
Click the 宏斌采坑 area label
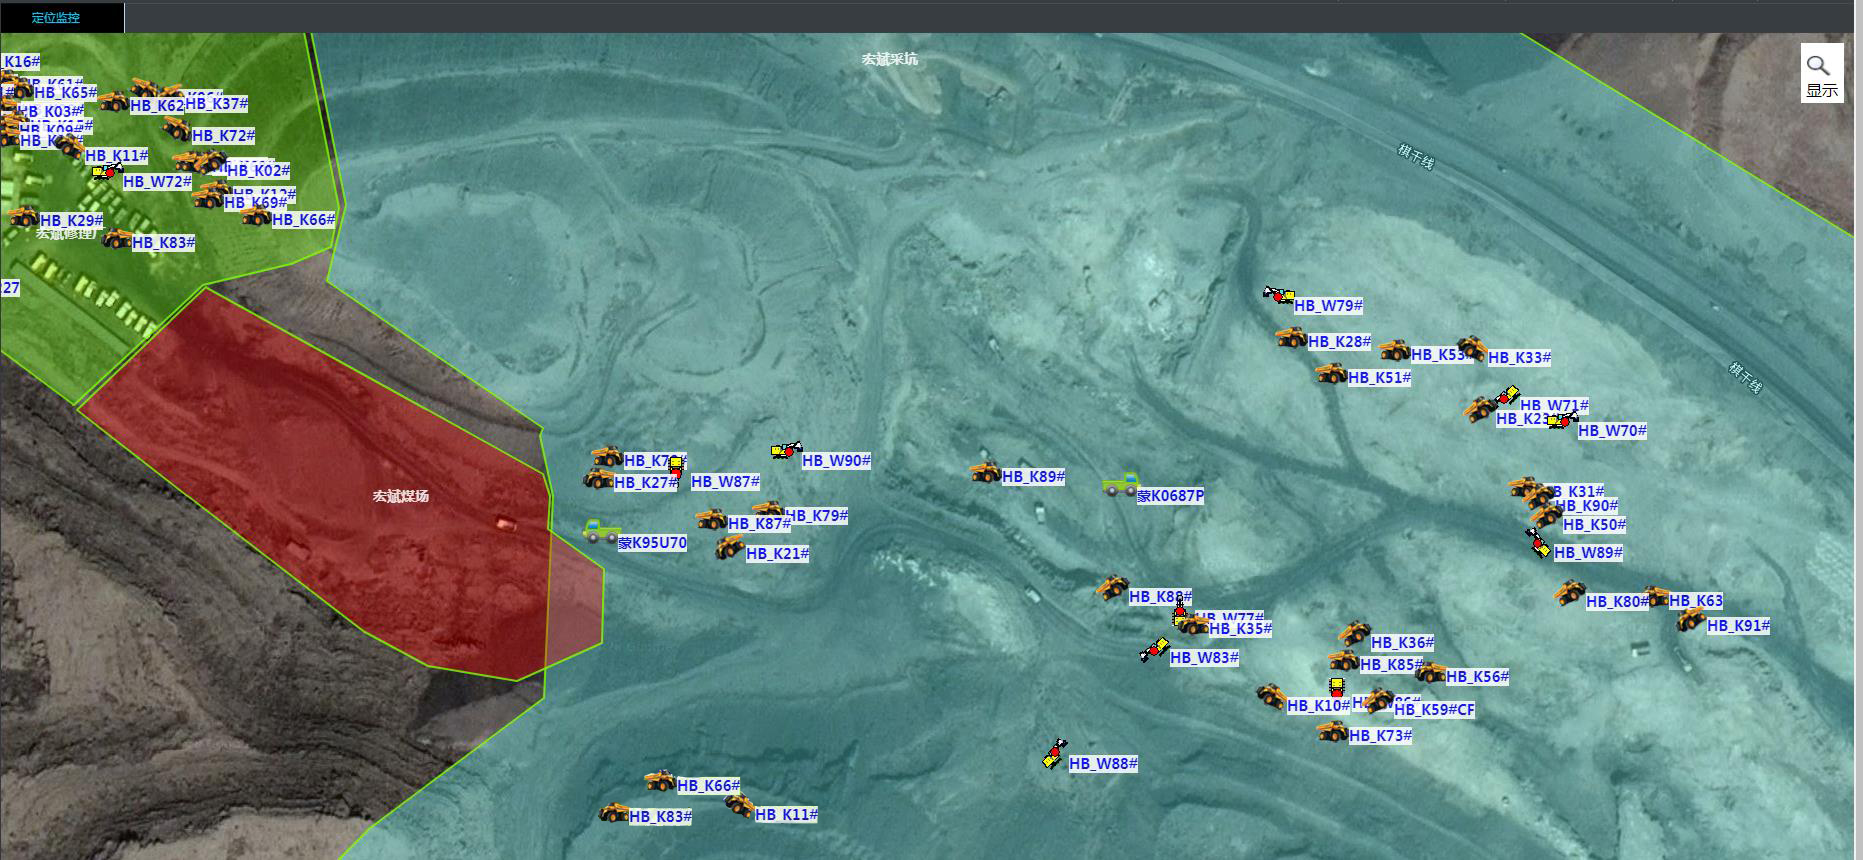[x=889, y=59]
